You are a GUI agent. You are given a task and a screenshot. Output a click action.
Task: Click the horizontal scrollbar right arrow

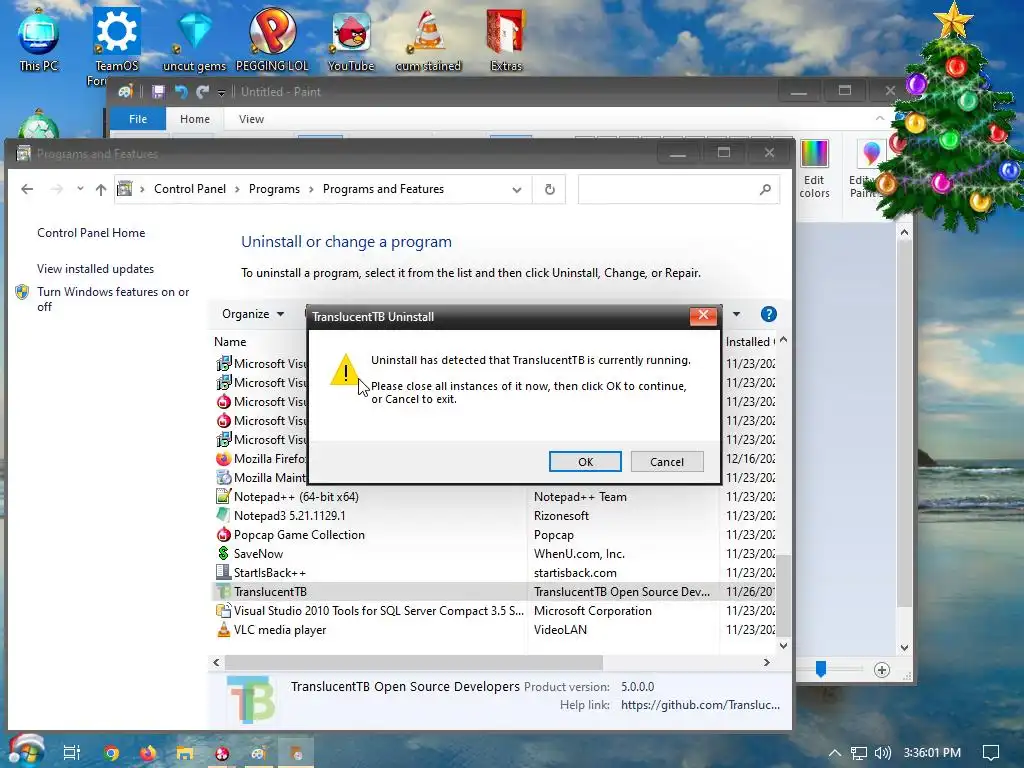(767, 662)
